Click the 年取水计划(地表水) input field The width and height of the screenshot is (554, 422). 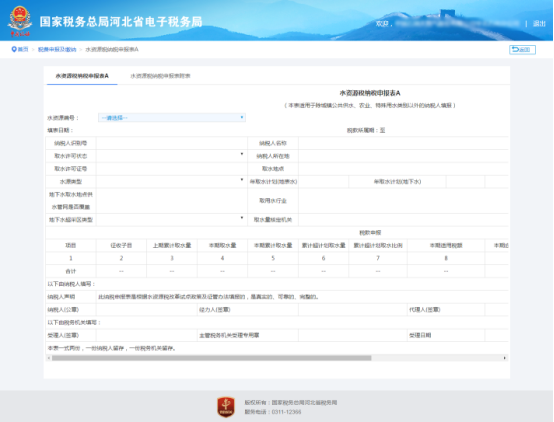[323, 182]
